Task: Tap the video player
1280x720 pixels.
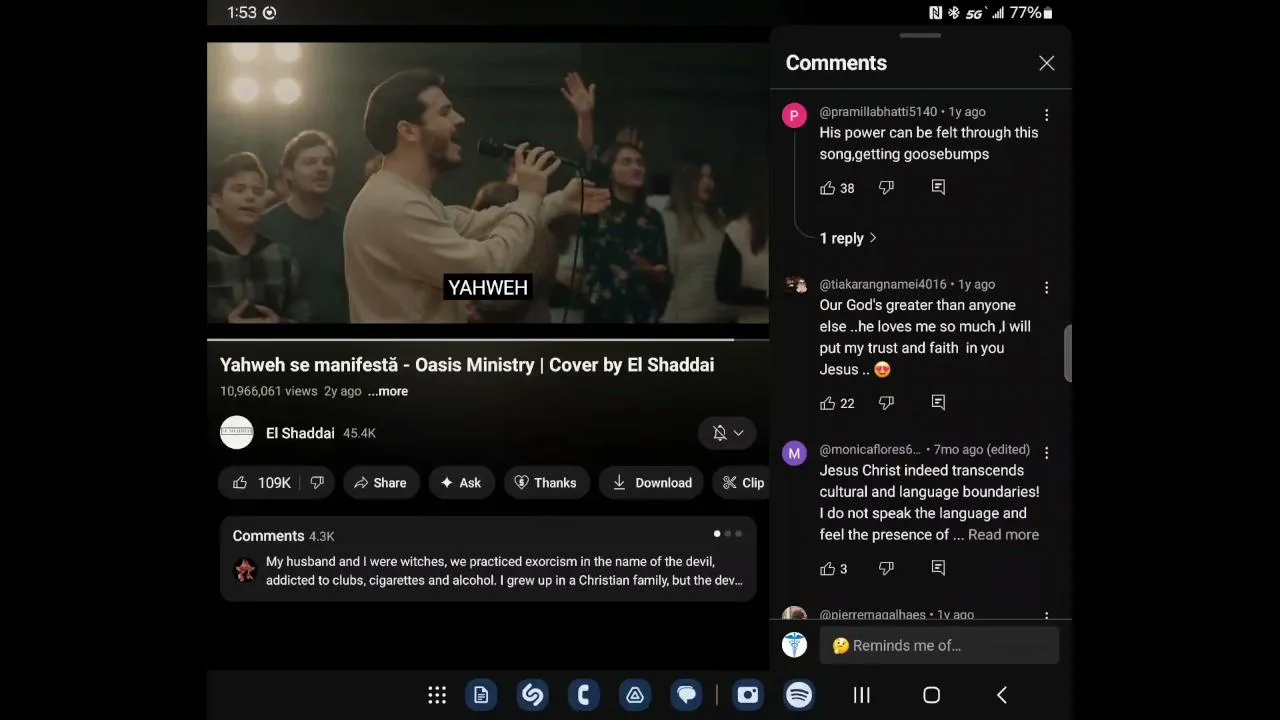Action: pos(488,183)
